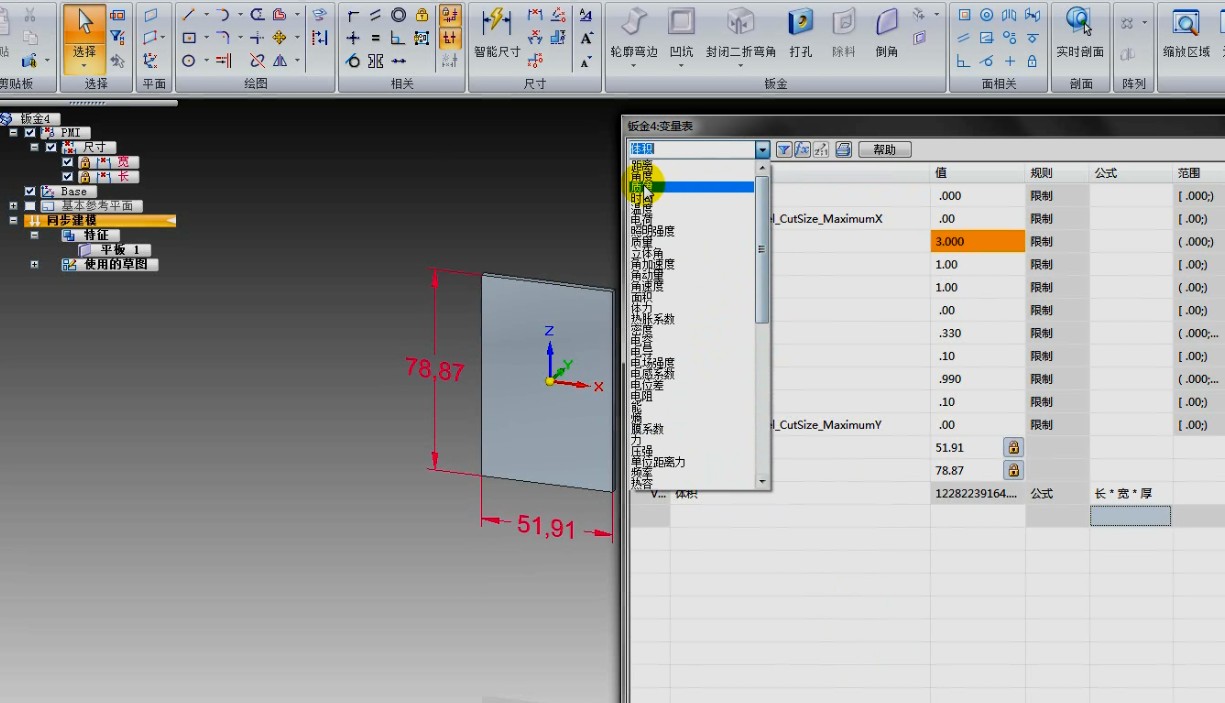Choose 面积 in the unit list
Viewport: 1225px width, 703px height.
[x=641, y=297]
